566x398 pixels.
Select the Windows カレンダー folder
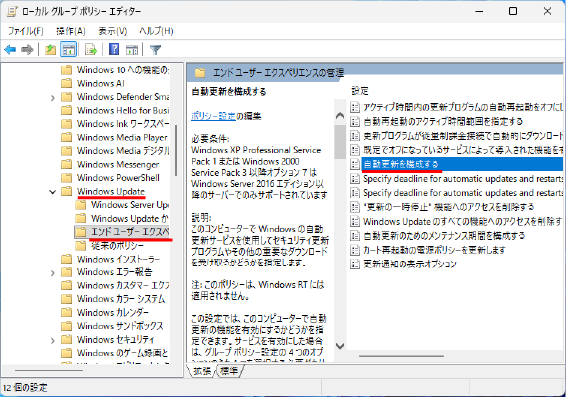point(113,312)
